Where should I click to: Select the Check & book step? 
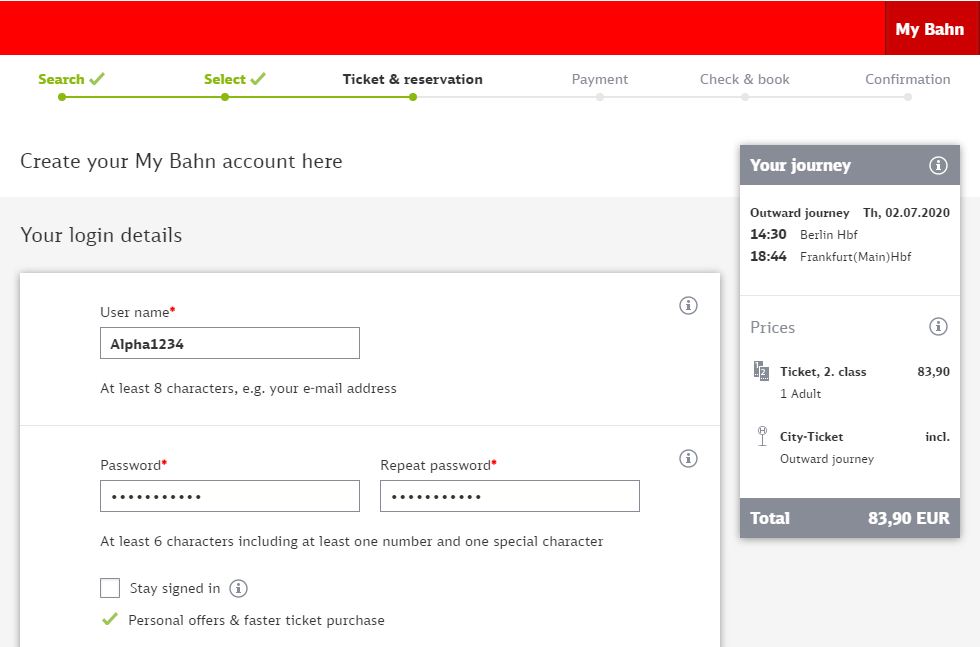pyautogui.click(x=744, y=79)
